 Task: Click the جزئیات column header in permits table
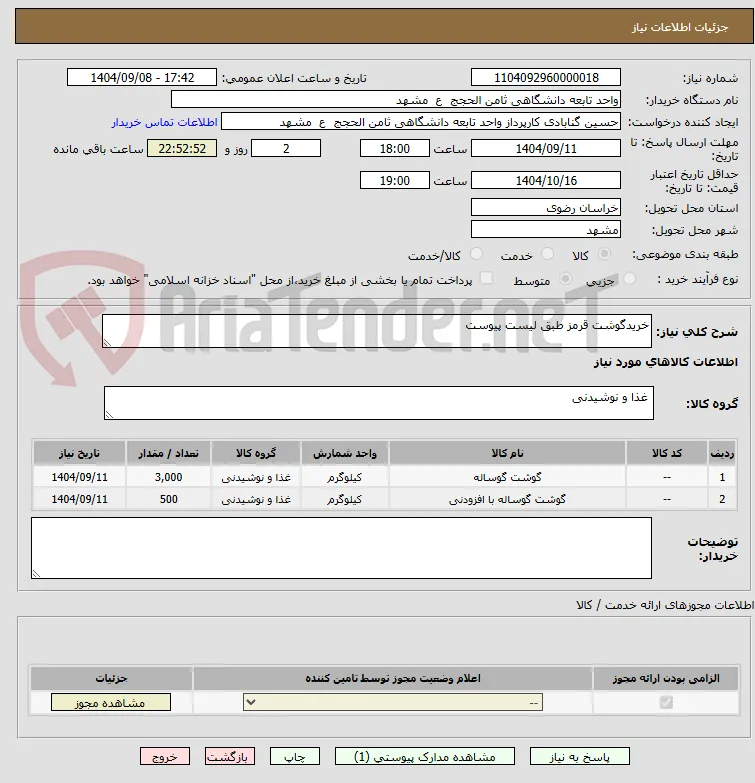(x=111, y=678)
